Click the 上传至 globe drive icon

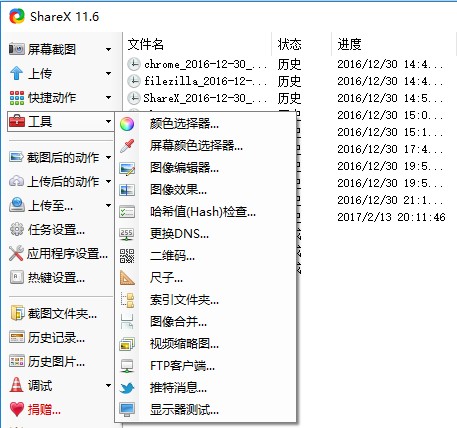(17, 205)
